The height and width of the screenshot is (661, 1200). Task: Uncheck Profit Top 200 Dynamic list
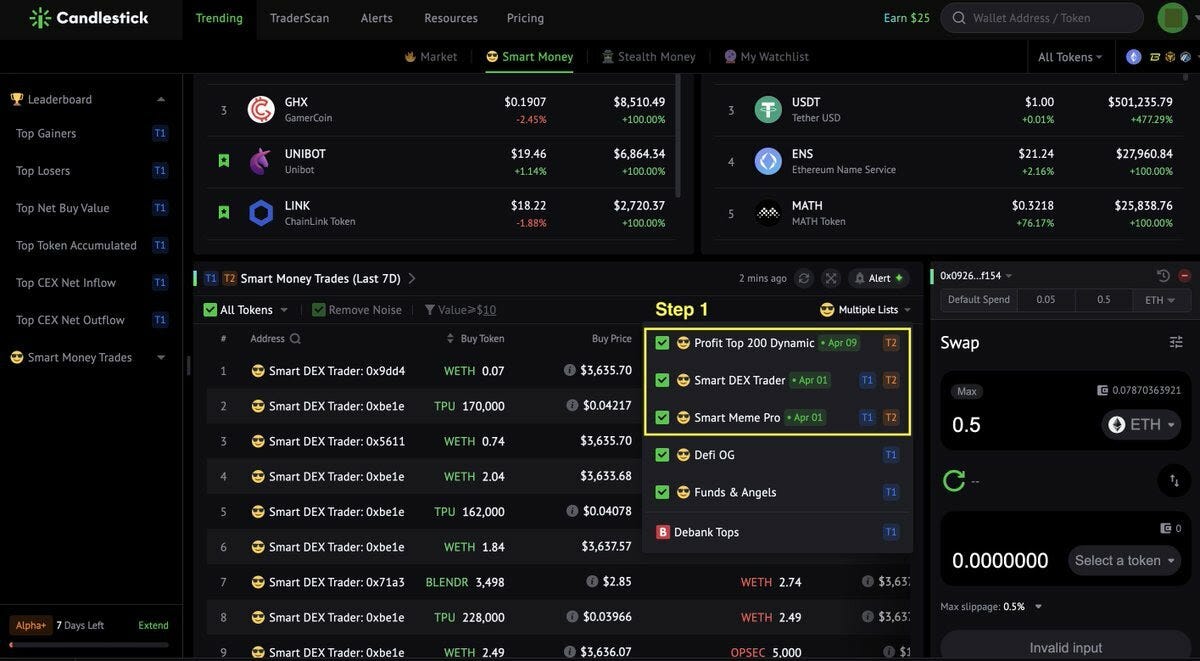click(x=662, y=343)
